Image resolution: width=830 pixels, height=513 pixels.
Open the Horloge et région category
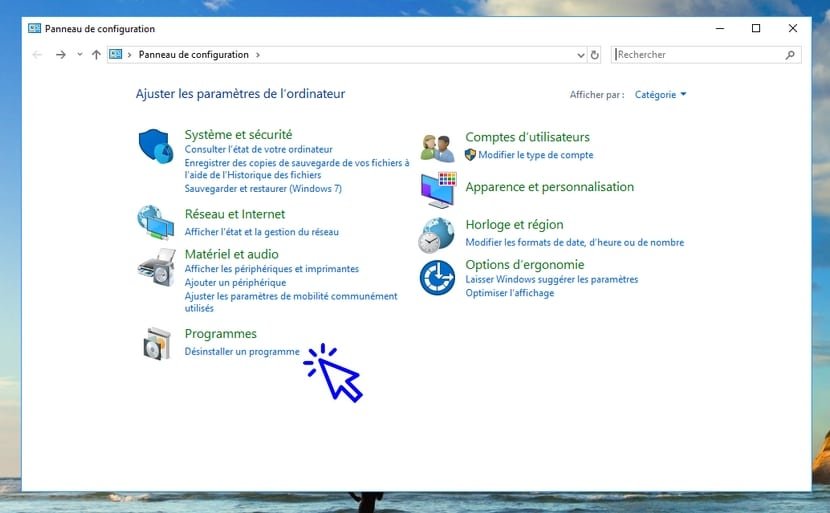[514, 224]
